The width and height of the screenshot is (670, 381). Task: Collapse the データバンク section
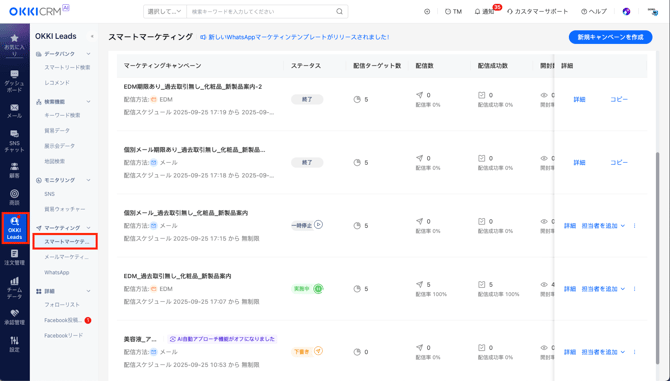point(88,54)
